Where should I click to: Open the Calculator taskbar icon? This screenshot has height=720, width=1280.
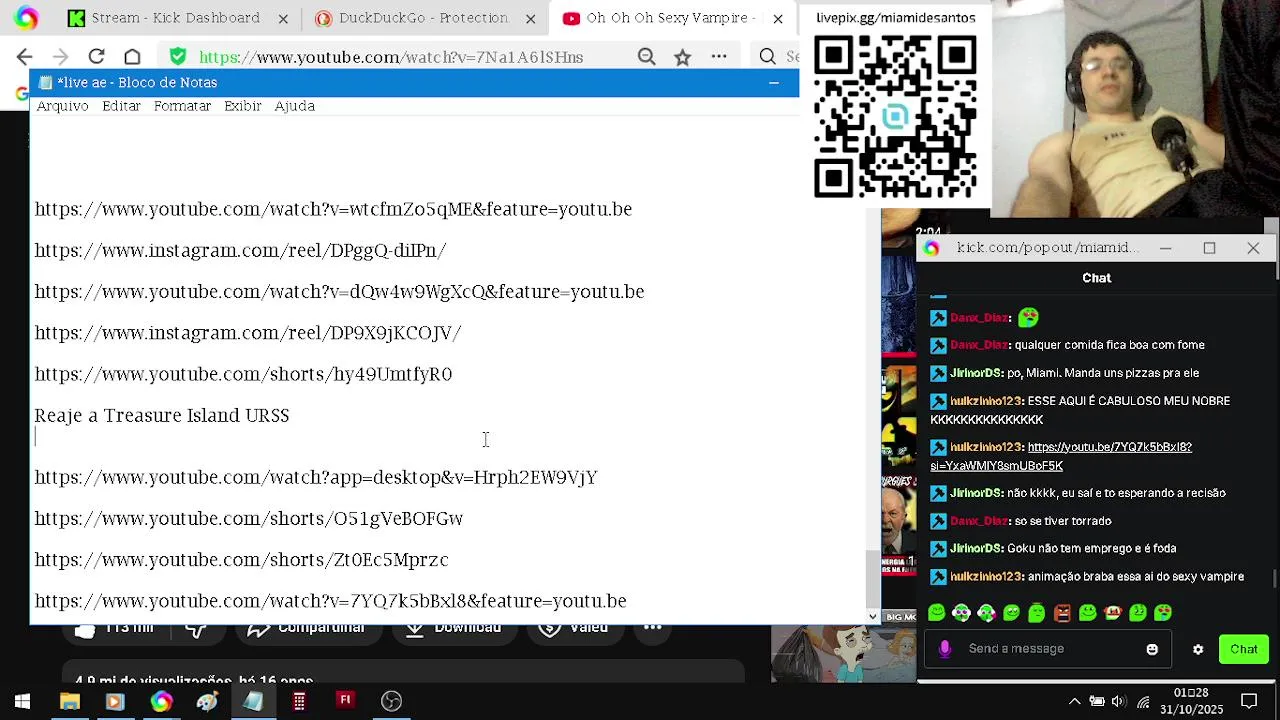click(x=299, y=701)
